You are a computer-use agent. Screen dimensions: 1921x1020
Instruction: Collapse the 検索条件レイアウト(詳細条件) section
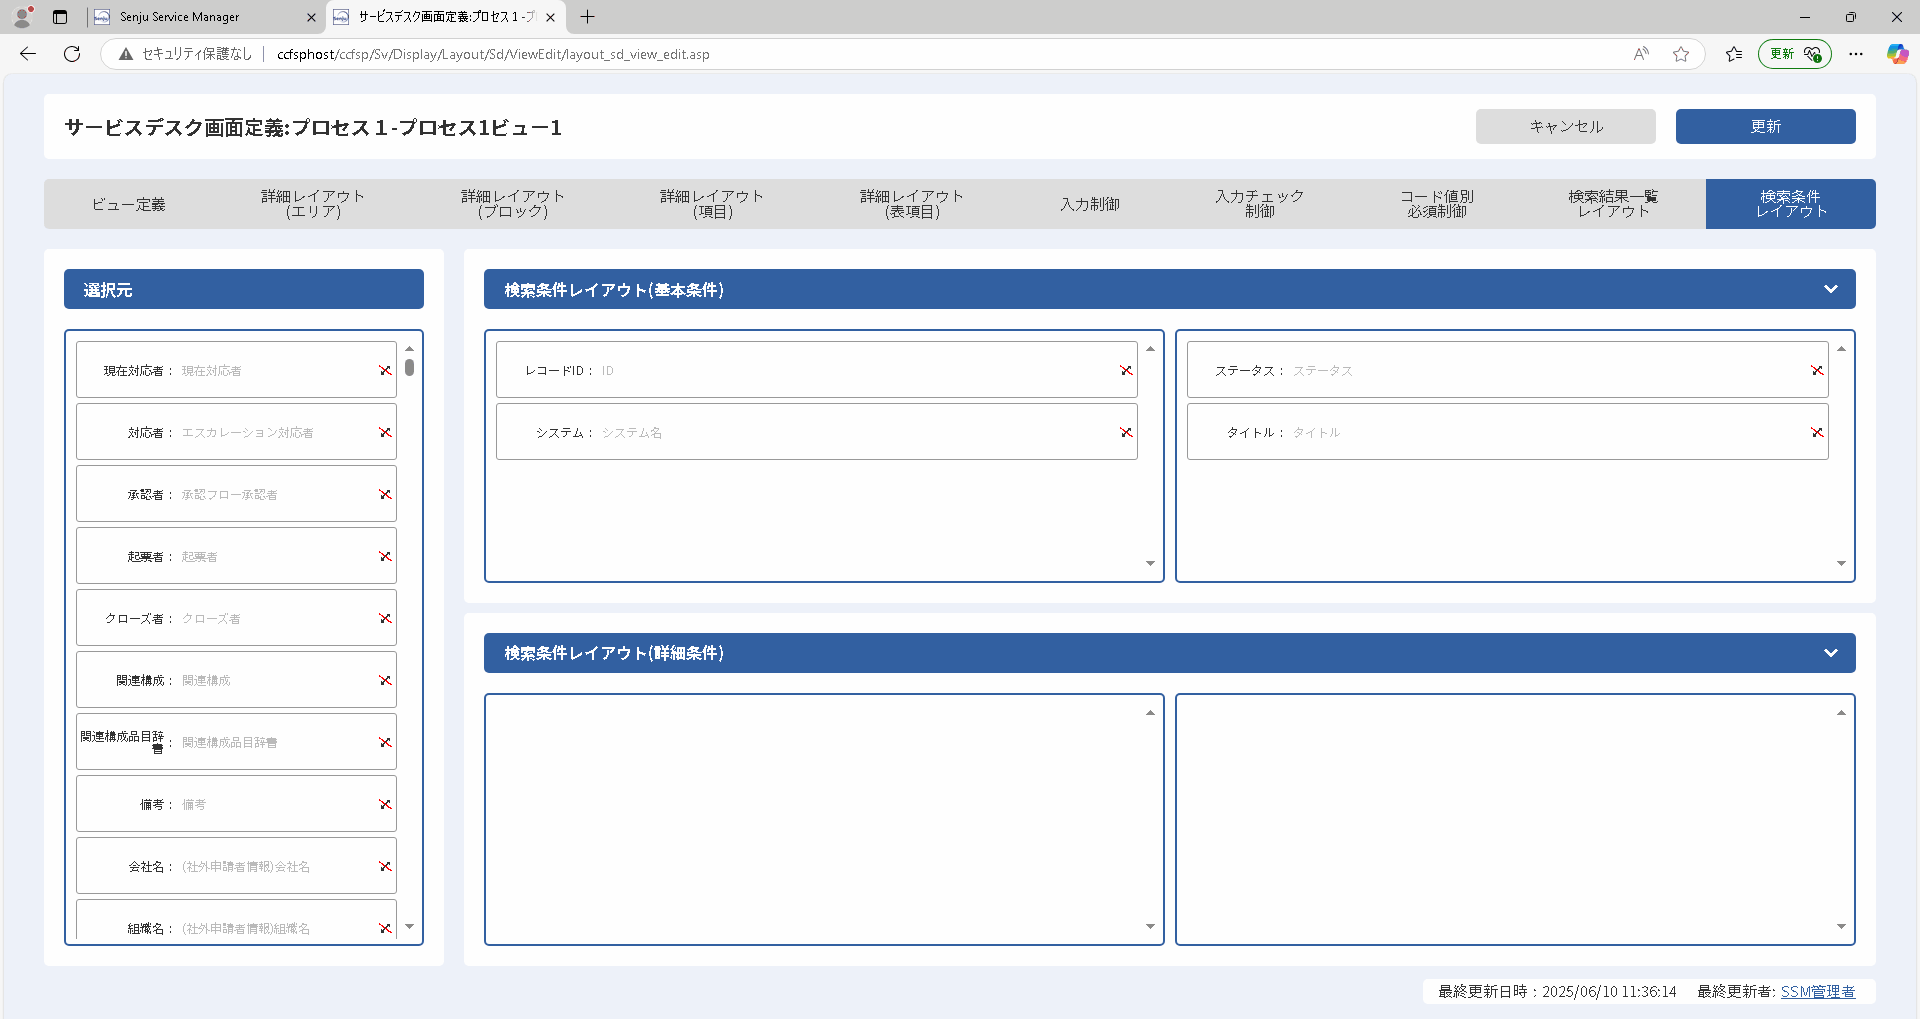tap(1831, 653)
